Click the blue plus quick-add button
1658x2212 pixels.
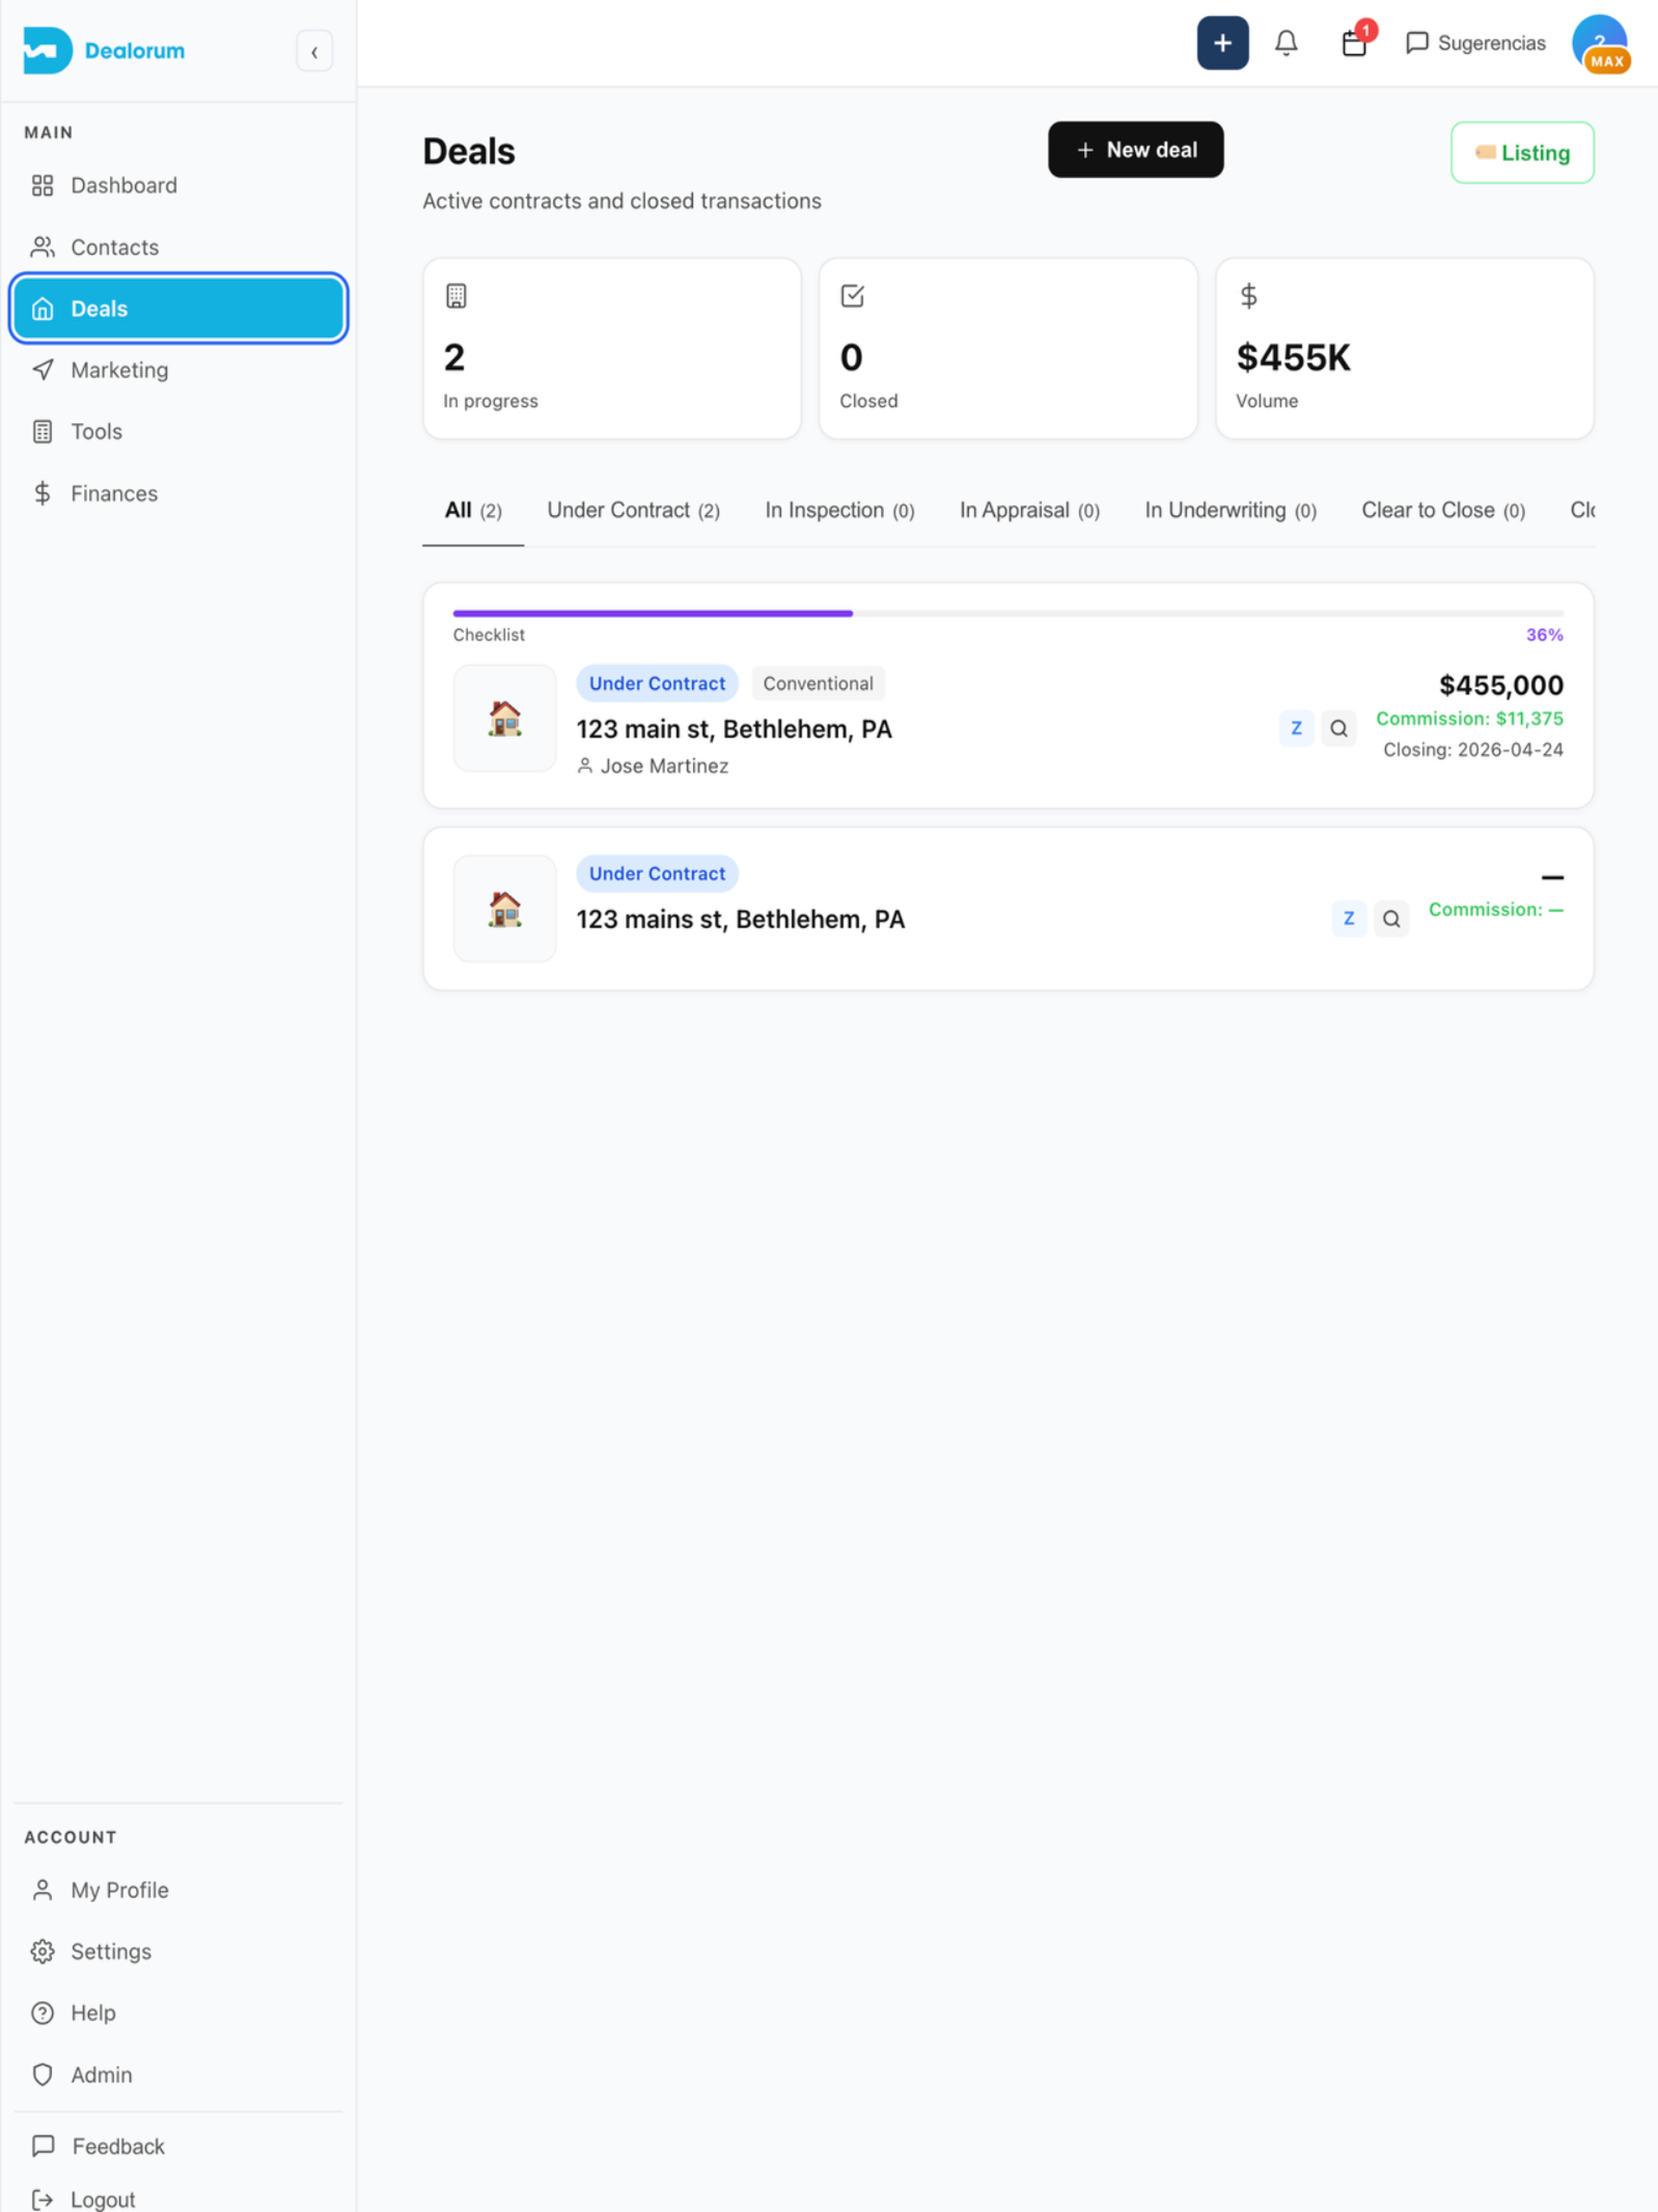point(1222,43)
